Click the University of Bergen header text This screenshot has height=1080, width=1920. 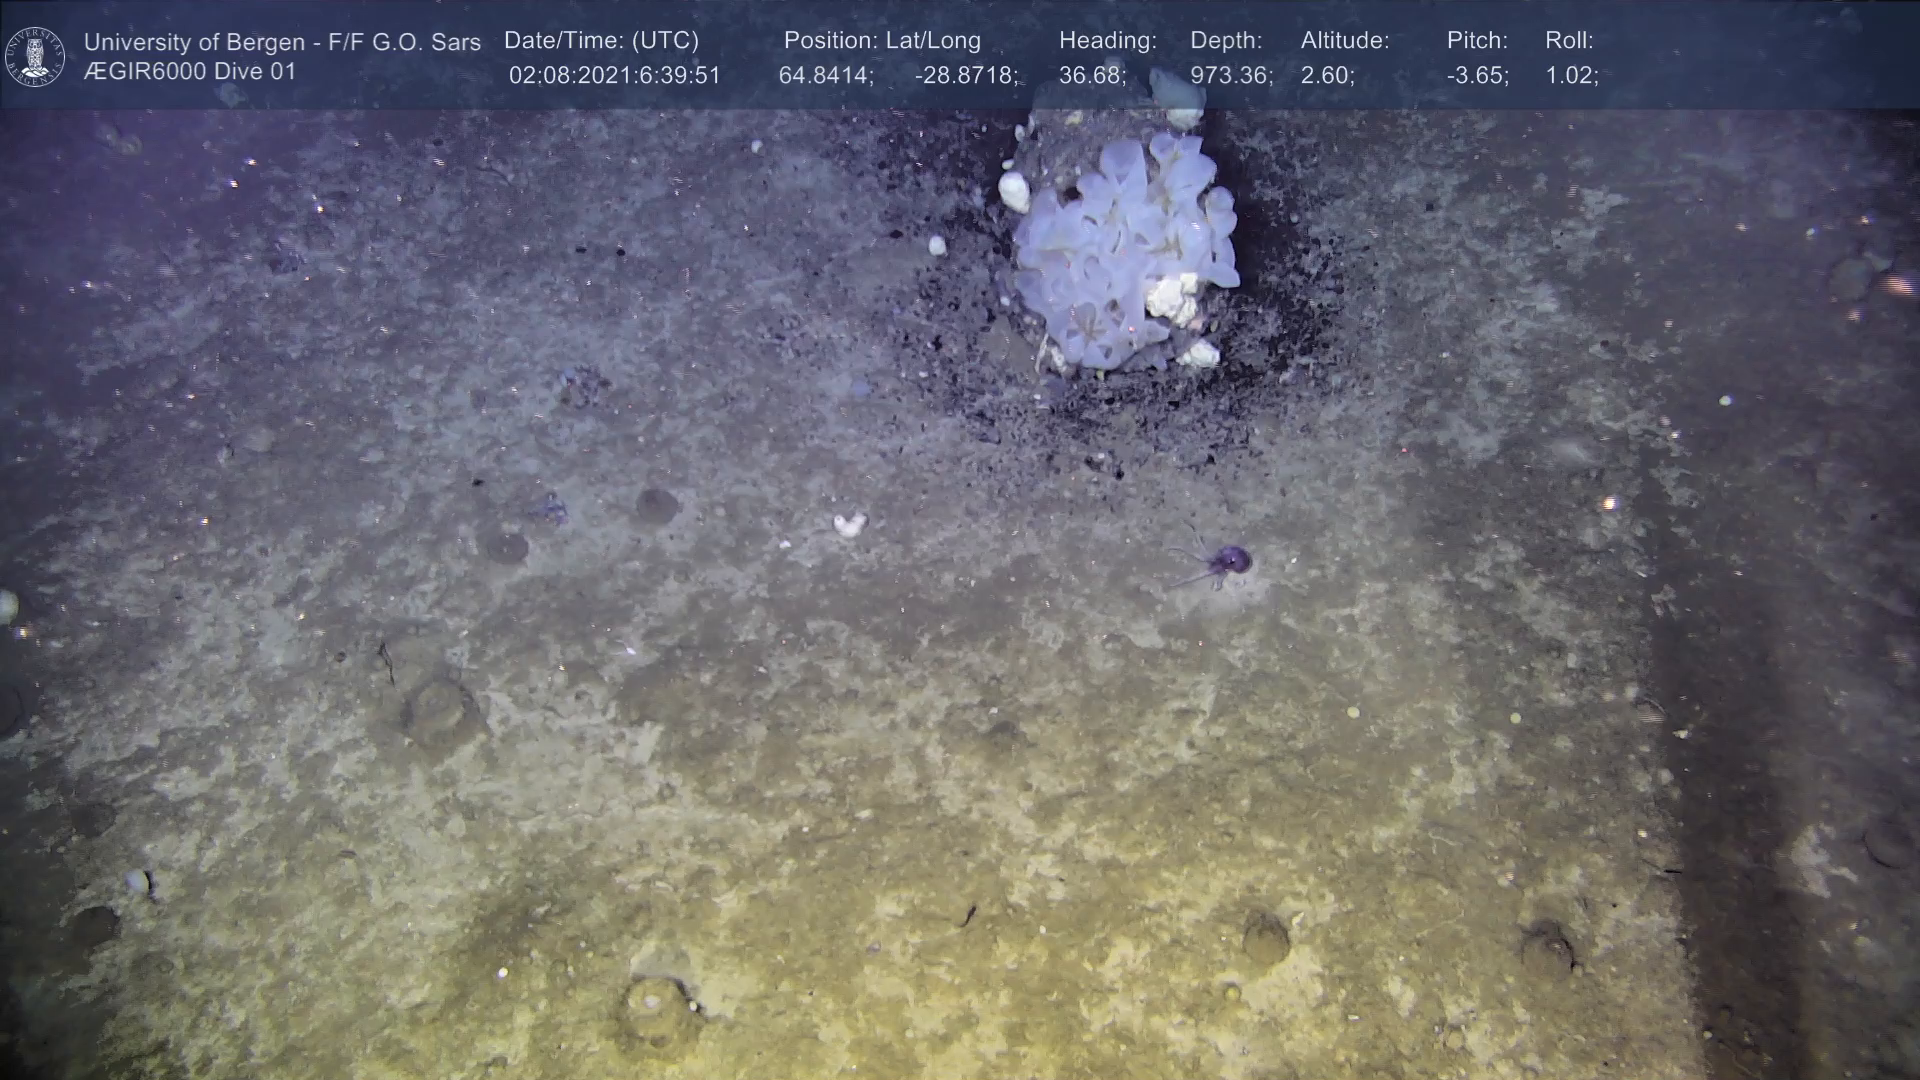coord(282,42)
